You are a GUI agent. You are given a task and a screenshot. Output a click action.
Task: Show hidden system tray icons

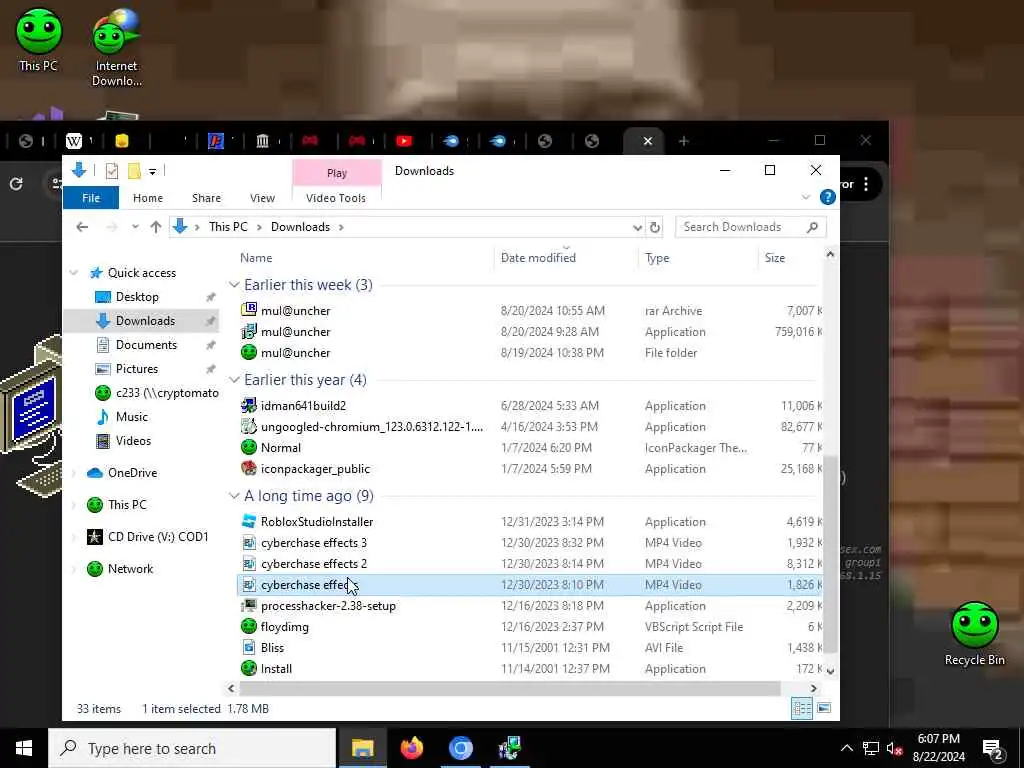[846, 748]
